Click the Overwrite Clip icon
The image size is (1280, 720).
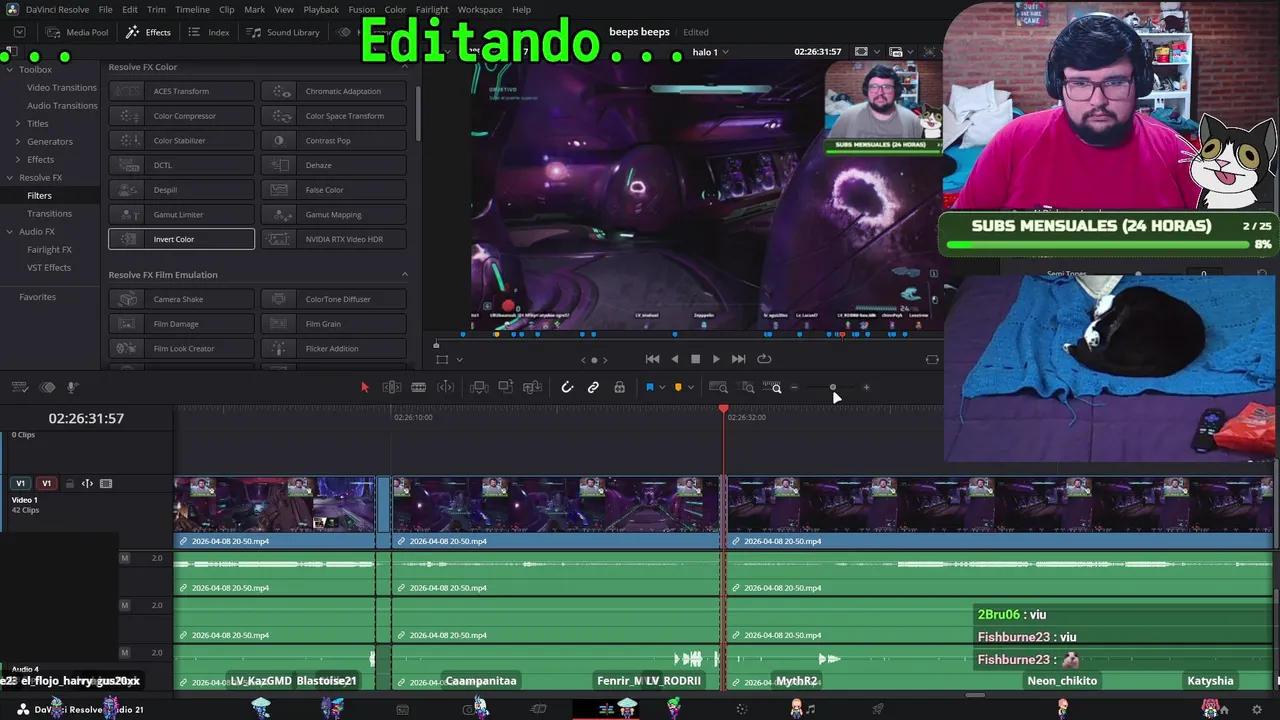tap(506, 387)
